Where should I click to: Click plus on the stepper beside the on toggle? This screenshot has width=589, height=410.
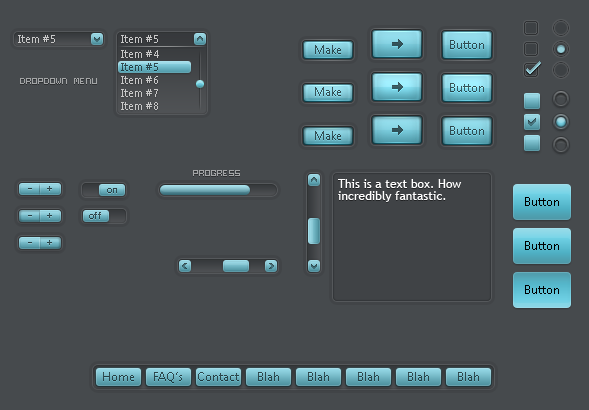(x=50, y=189)
